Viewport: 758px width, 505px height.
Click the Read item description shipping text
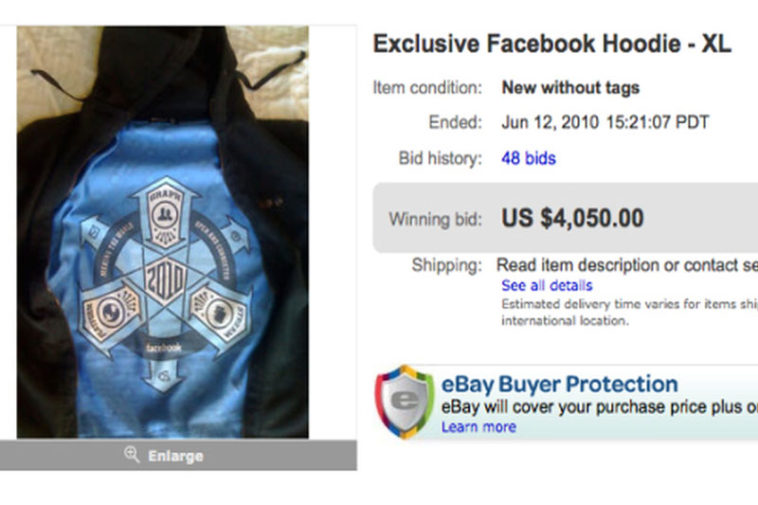626,266
